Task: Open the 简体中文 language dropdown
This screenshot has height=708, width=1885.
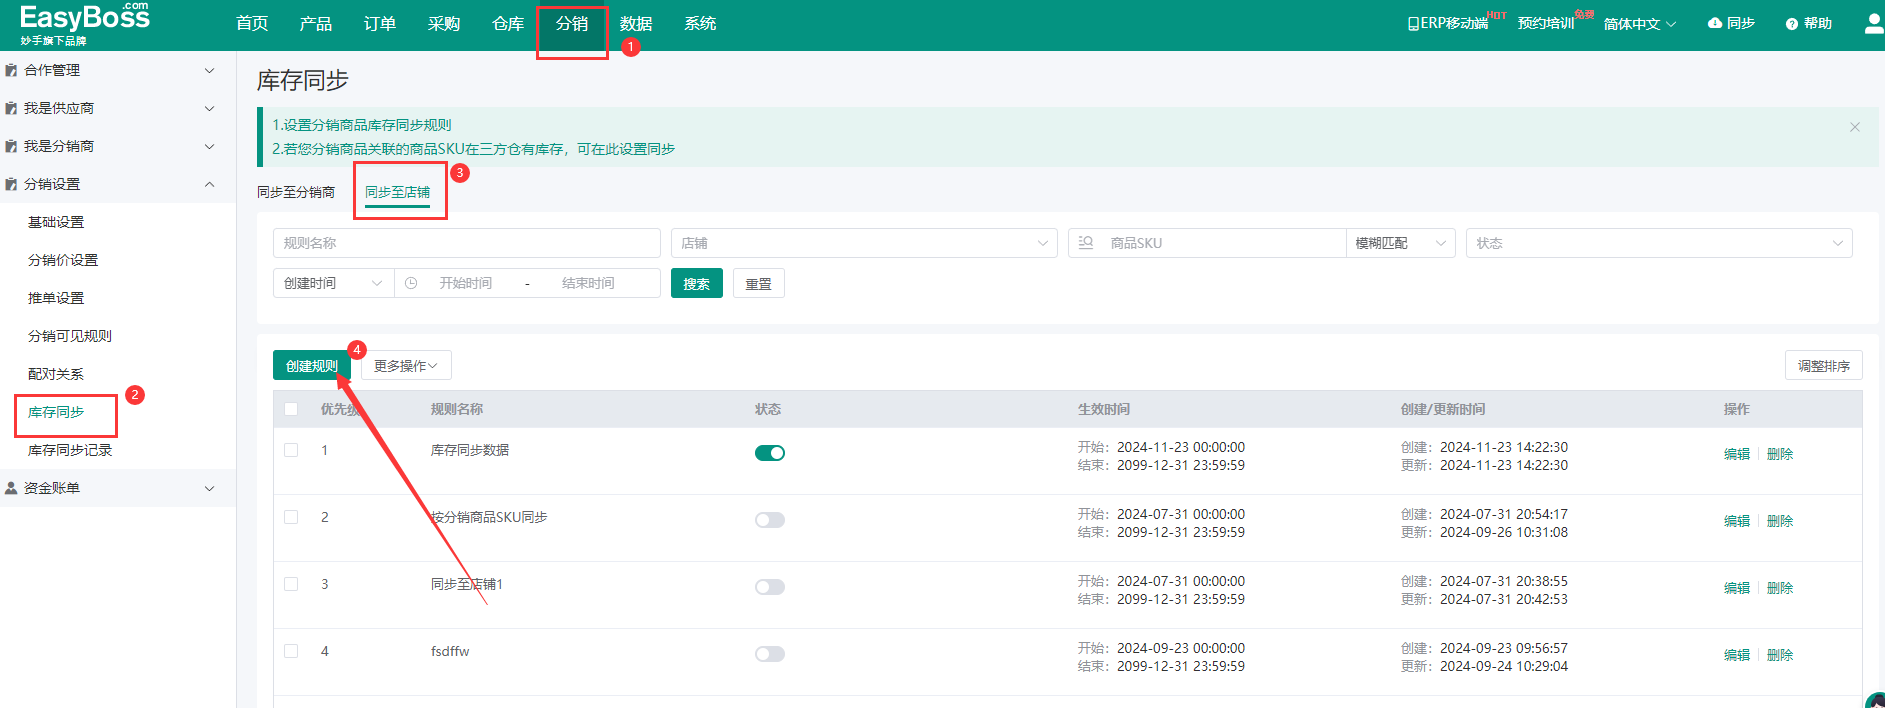Action: pos(1640,23)
